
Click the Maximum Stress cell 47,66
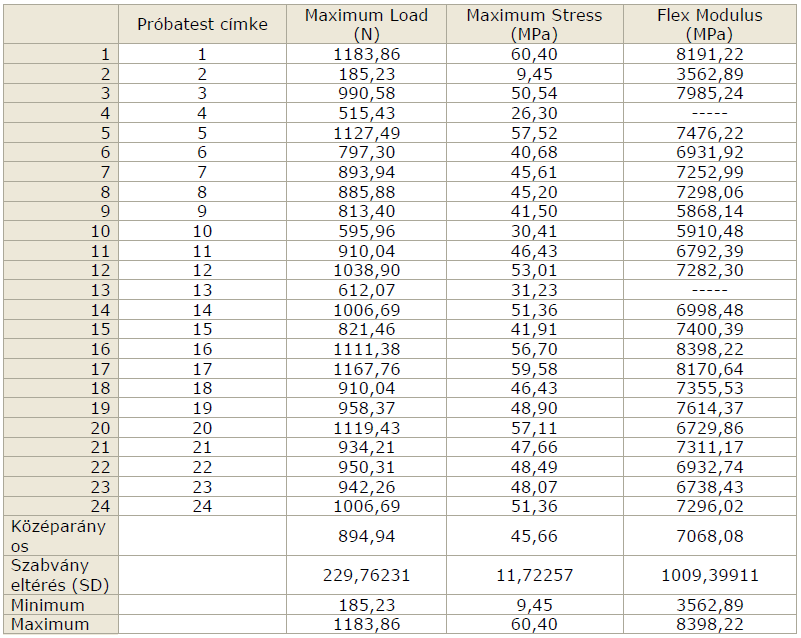coord(534,447)
